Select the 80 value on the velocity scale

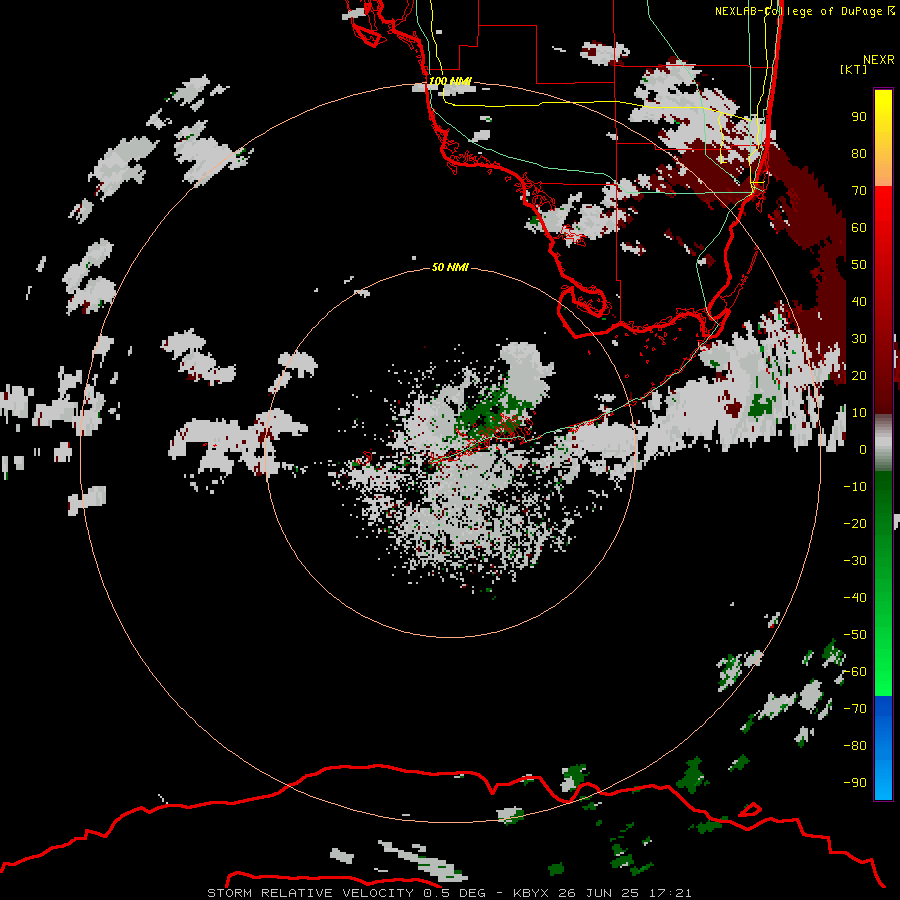coord(859,153)
